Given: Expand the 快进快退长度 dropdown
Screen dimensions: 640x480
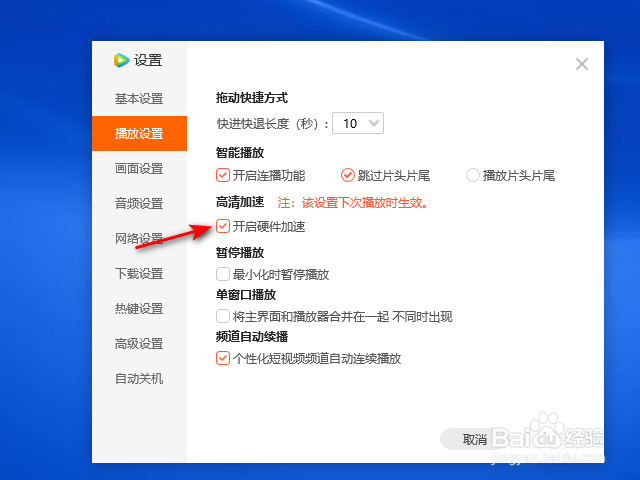Looking at the screenshot, I should (x=358, y=123).
